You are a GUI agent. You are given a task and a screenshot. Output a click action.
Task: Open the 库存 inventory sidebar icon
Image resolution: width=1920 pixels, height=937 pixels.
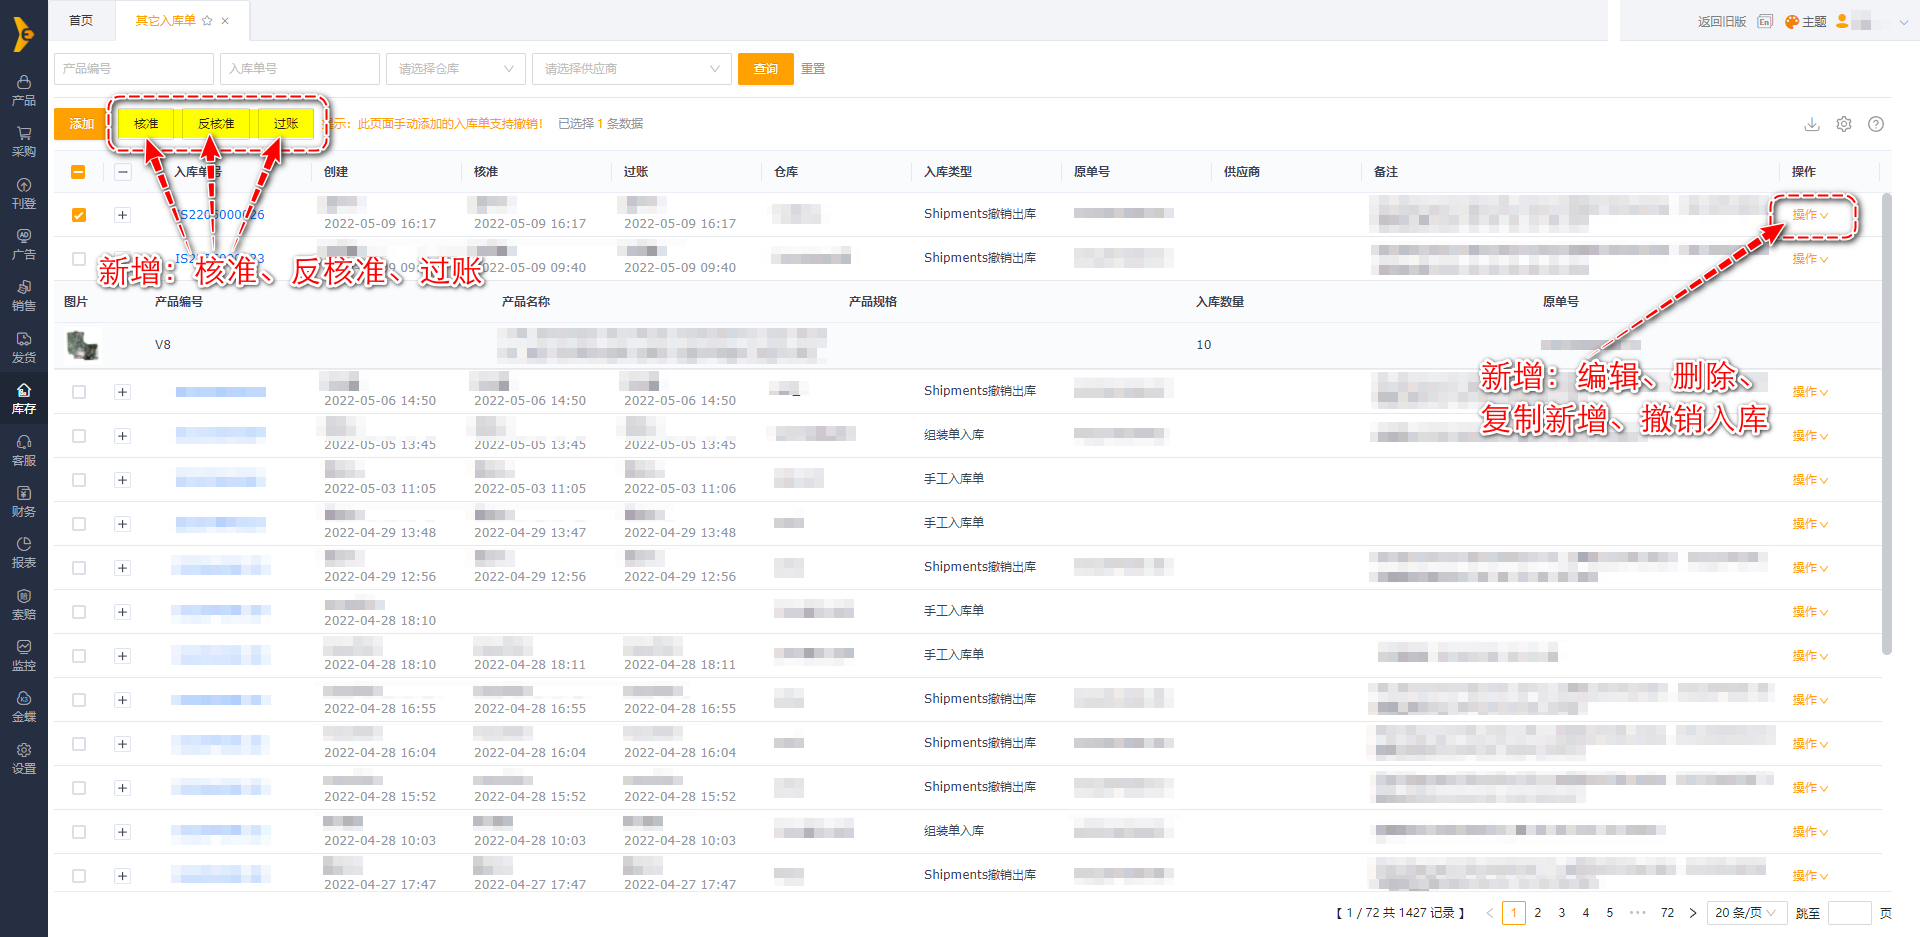click(24, 397)
